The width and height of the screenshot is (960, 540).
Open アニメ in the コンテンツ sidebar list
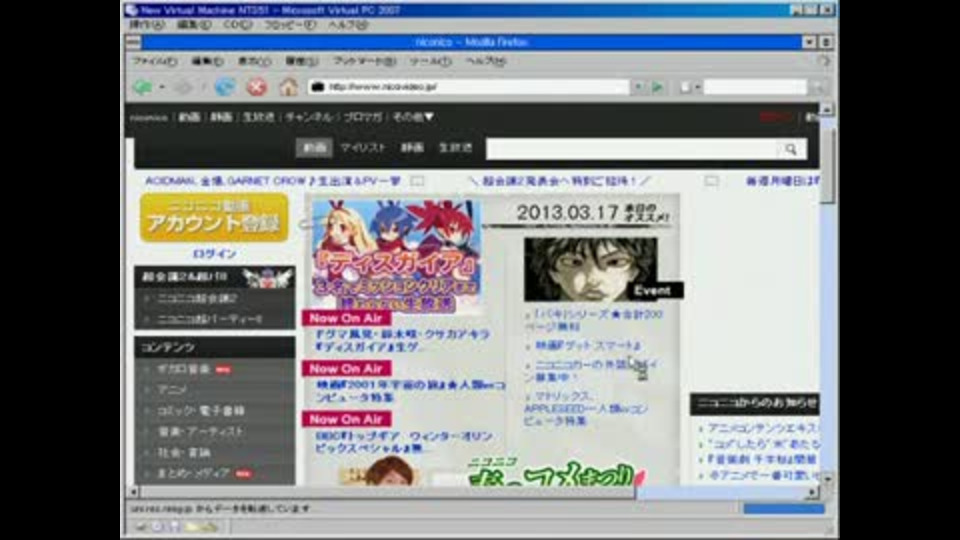[x=172, y=390]
